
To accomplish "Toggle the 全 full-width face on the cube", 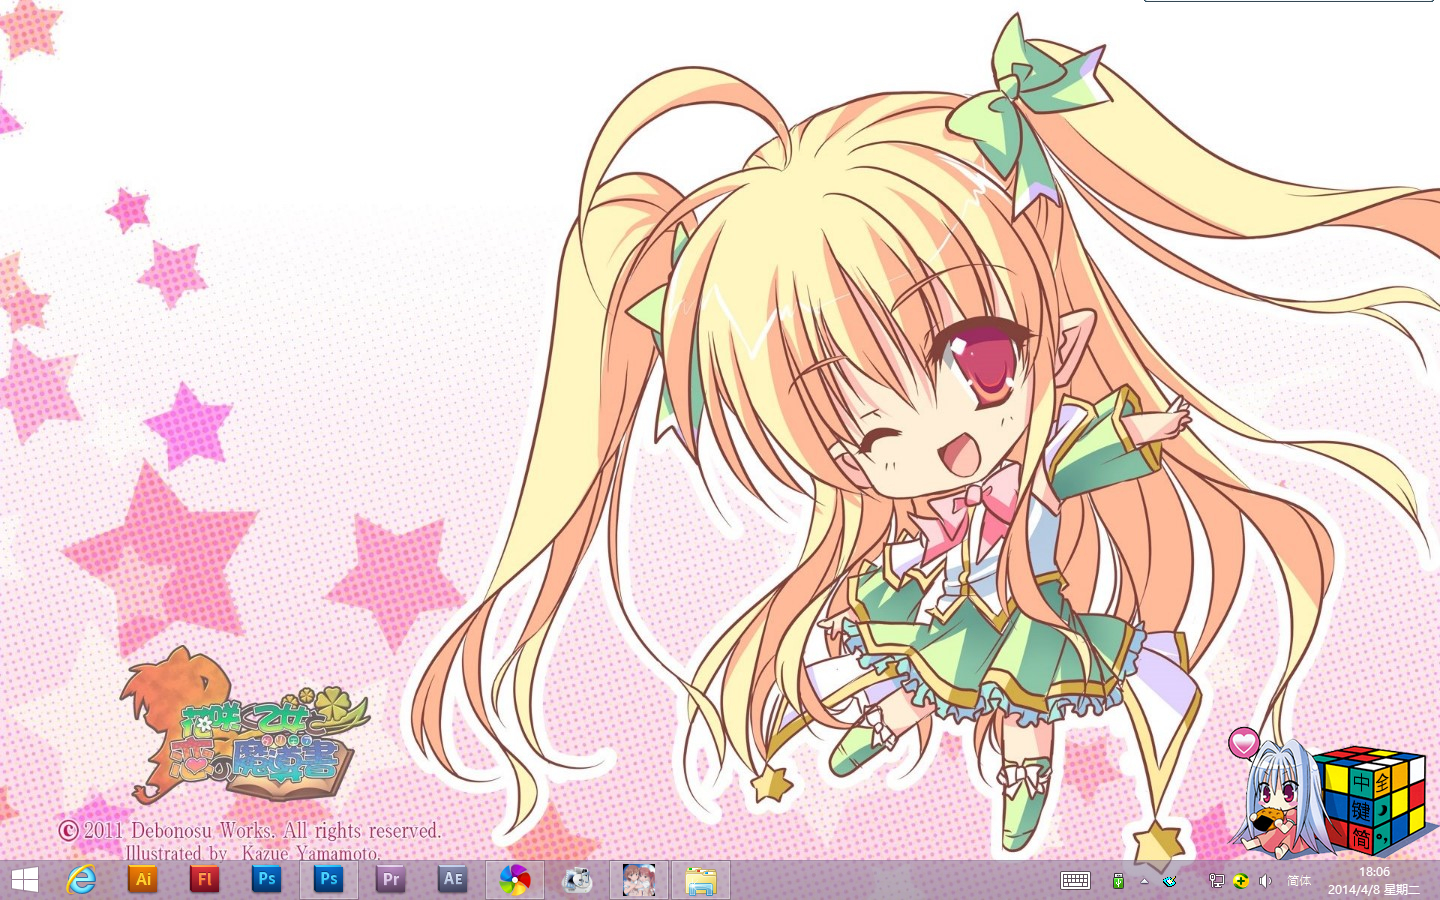I will pyautogui.click(x=1384, y=781).
